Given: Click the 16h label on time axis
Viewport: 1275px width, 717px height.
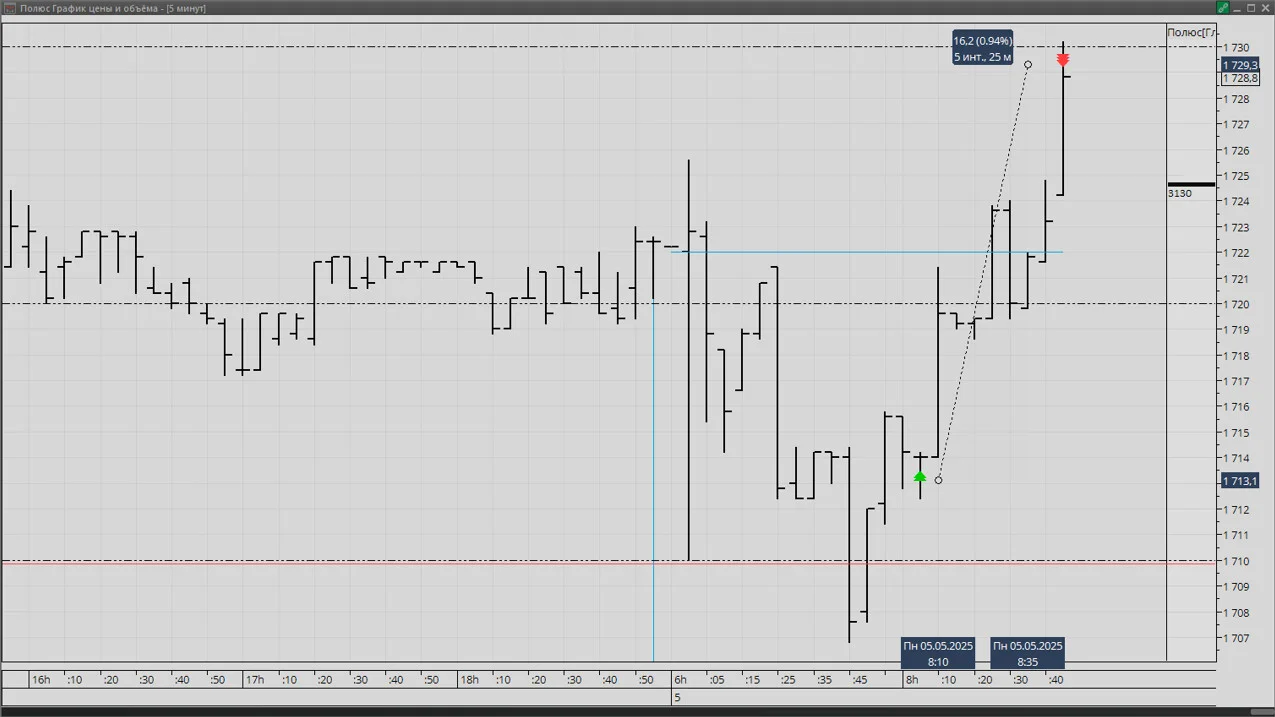Looking at the screenshot, I should pyautogui.click(x=41, y=680).
